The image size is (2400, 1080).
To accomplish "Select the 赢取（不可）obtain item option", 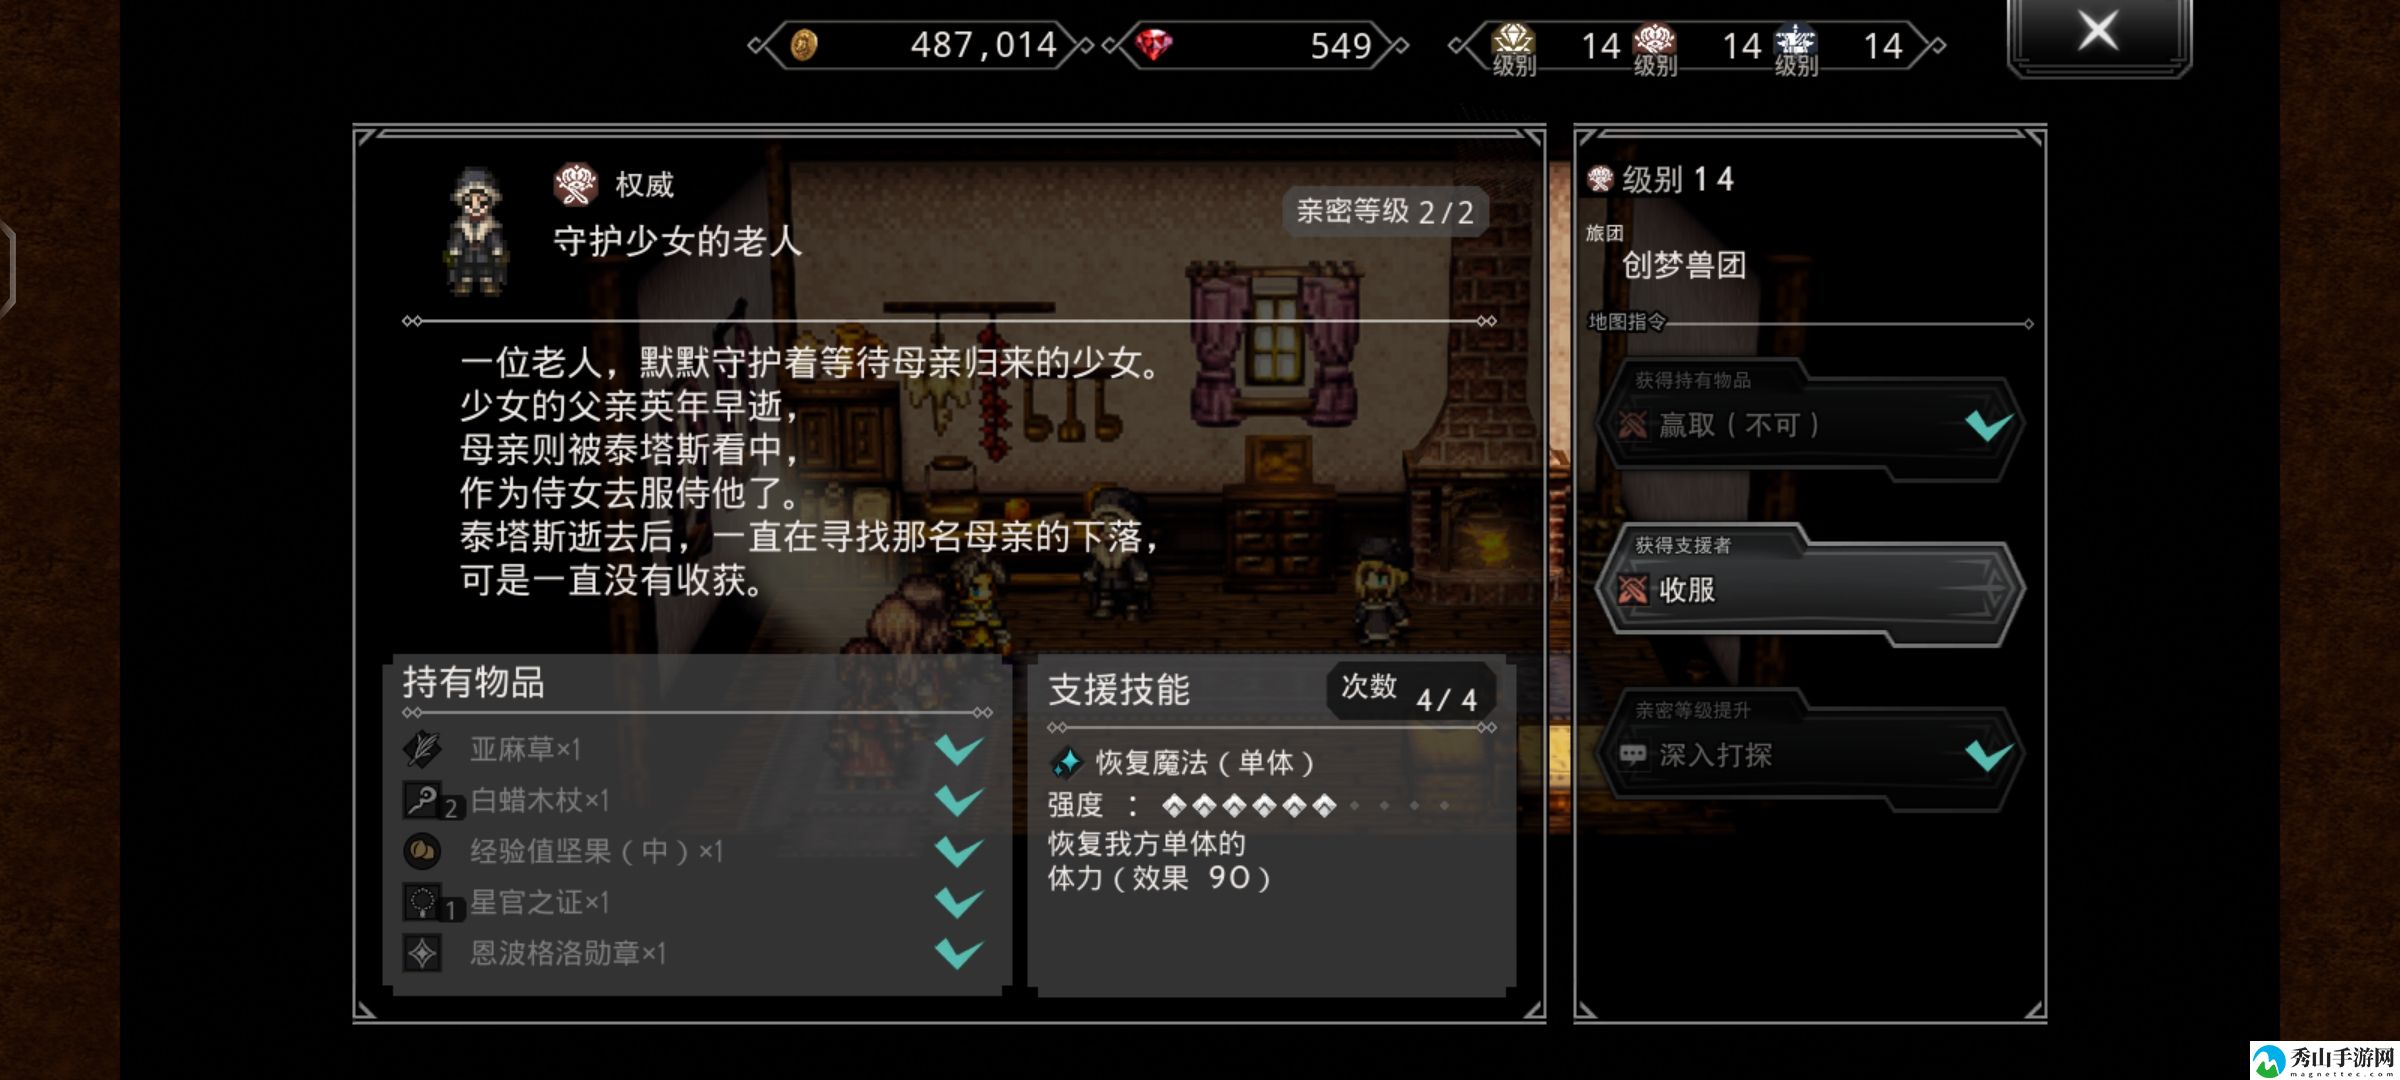I will pyautogui.click(x=1809, y=423).
